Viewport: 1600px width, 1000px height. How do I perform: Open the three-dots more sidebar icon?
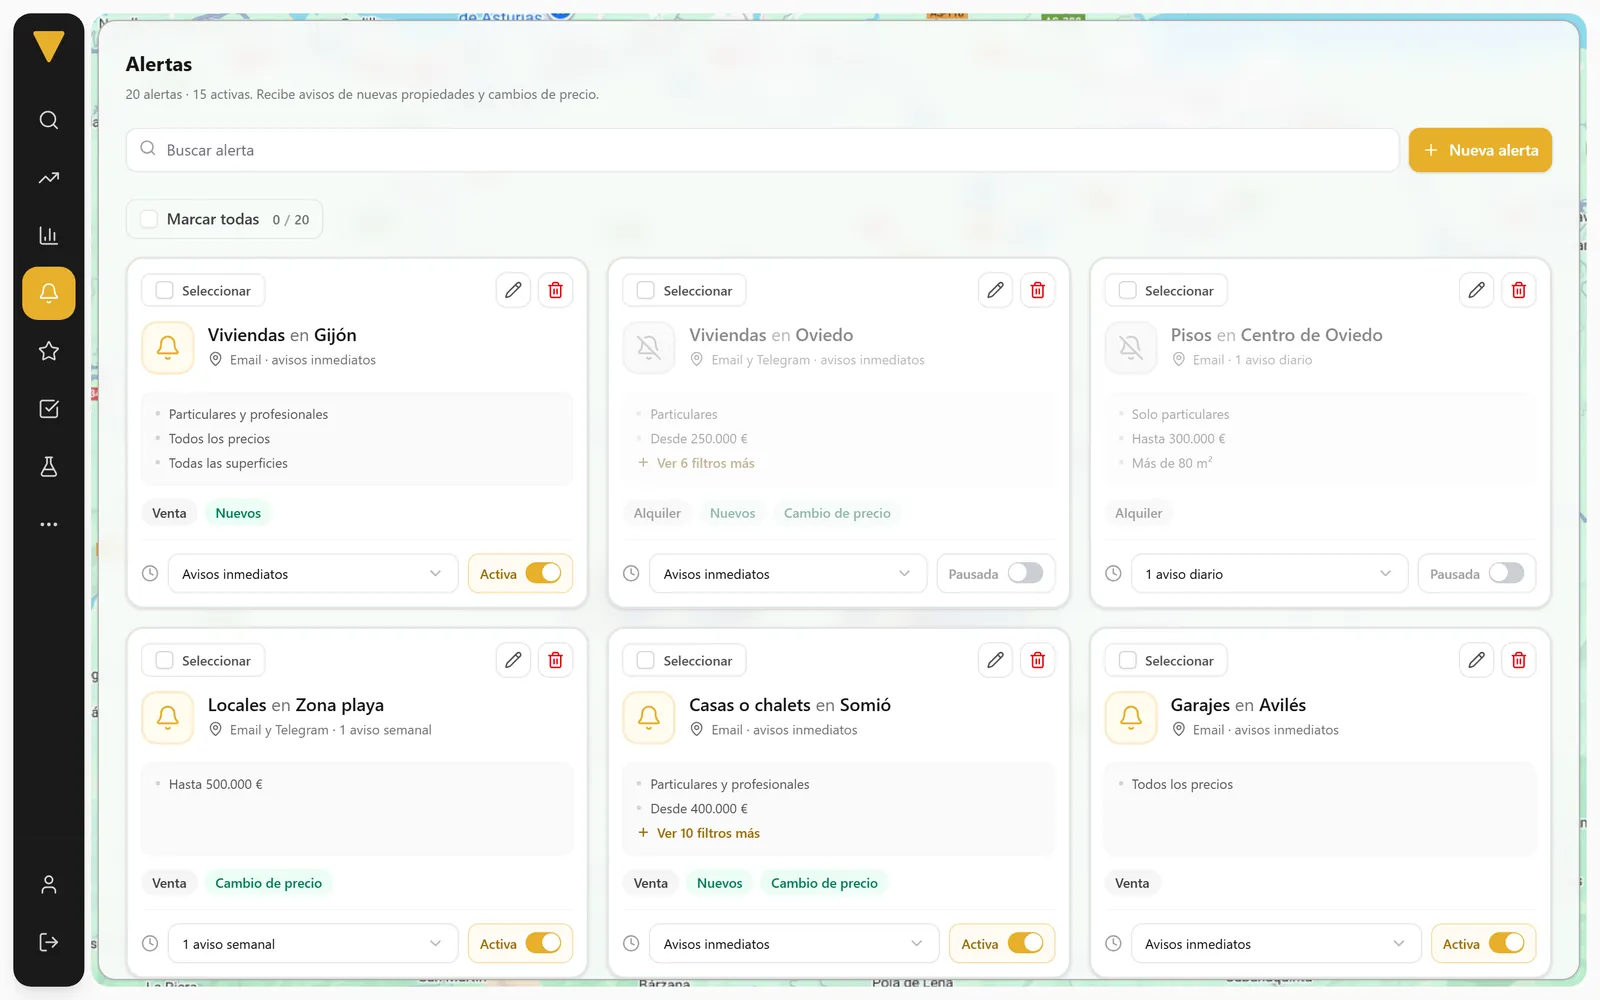click(x=48, y=524)
